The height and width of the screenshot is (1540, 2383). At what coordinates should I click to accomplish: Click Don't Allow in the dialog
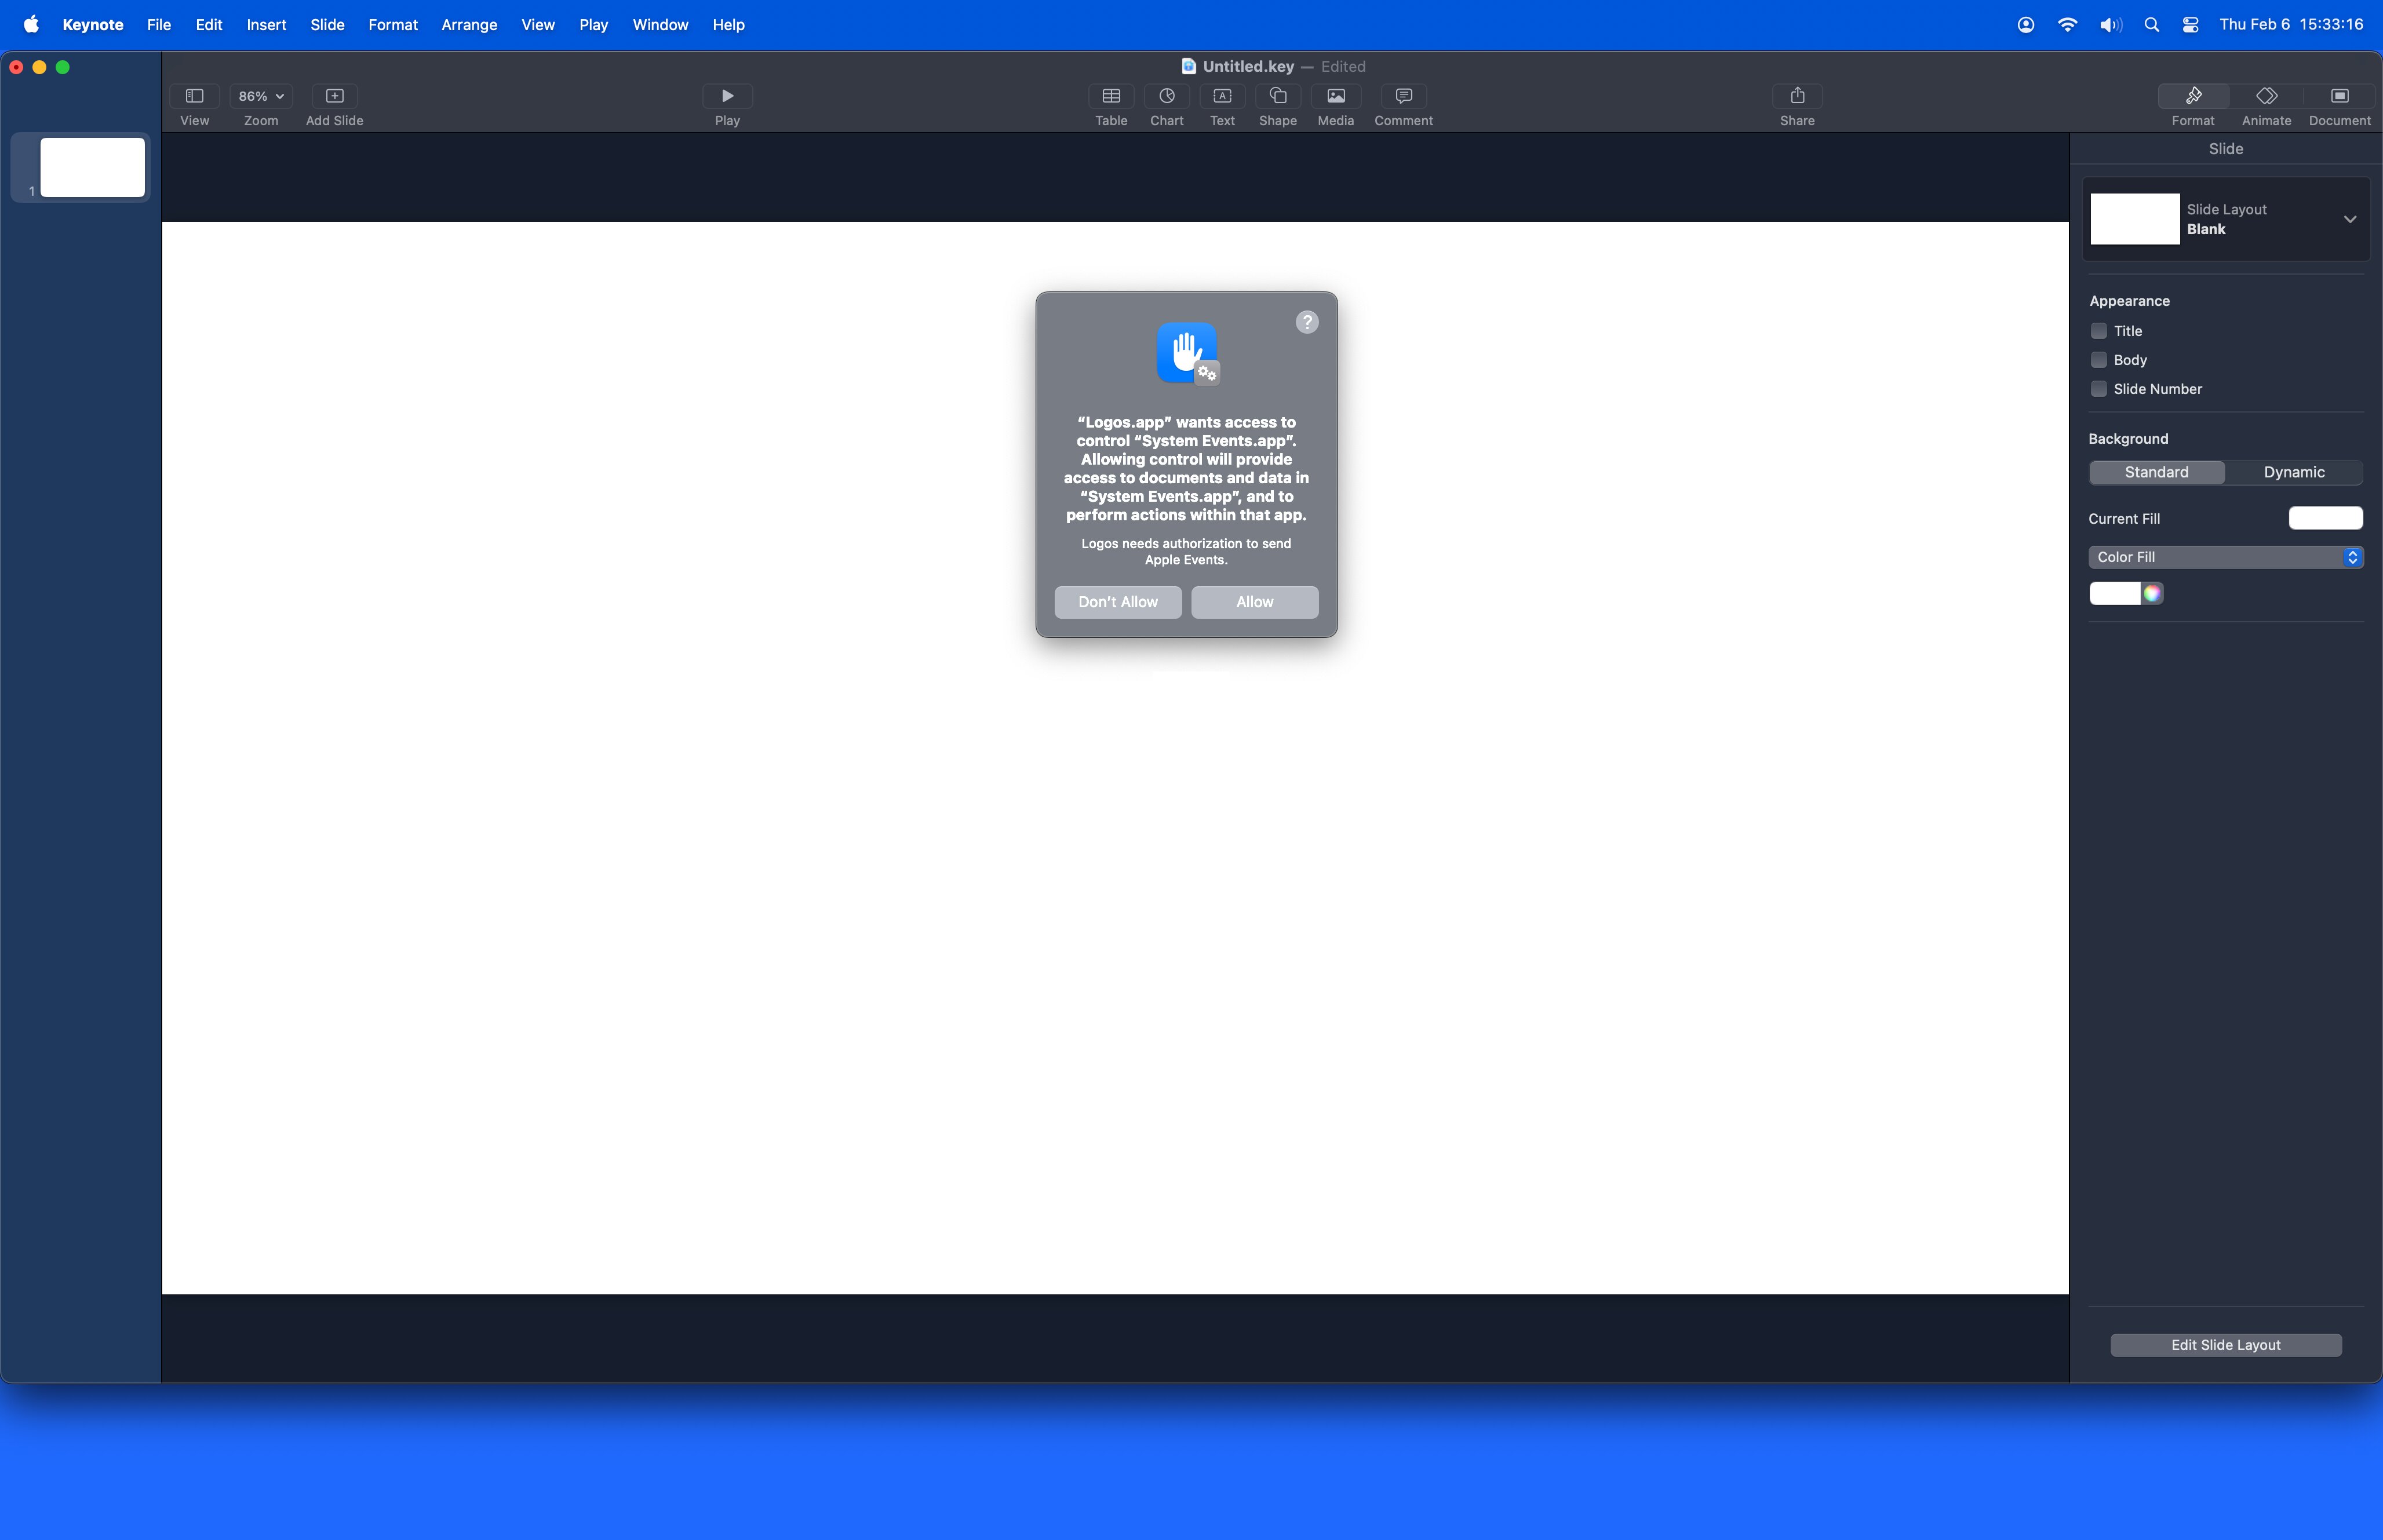[x=1118, y=602]
